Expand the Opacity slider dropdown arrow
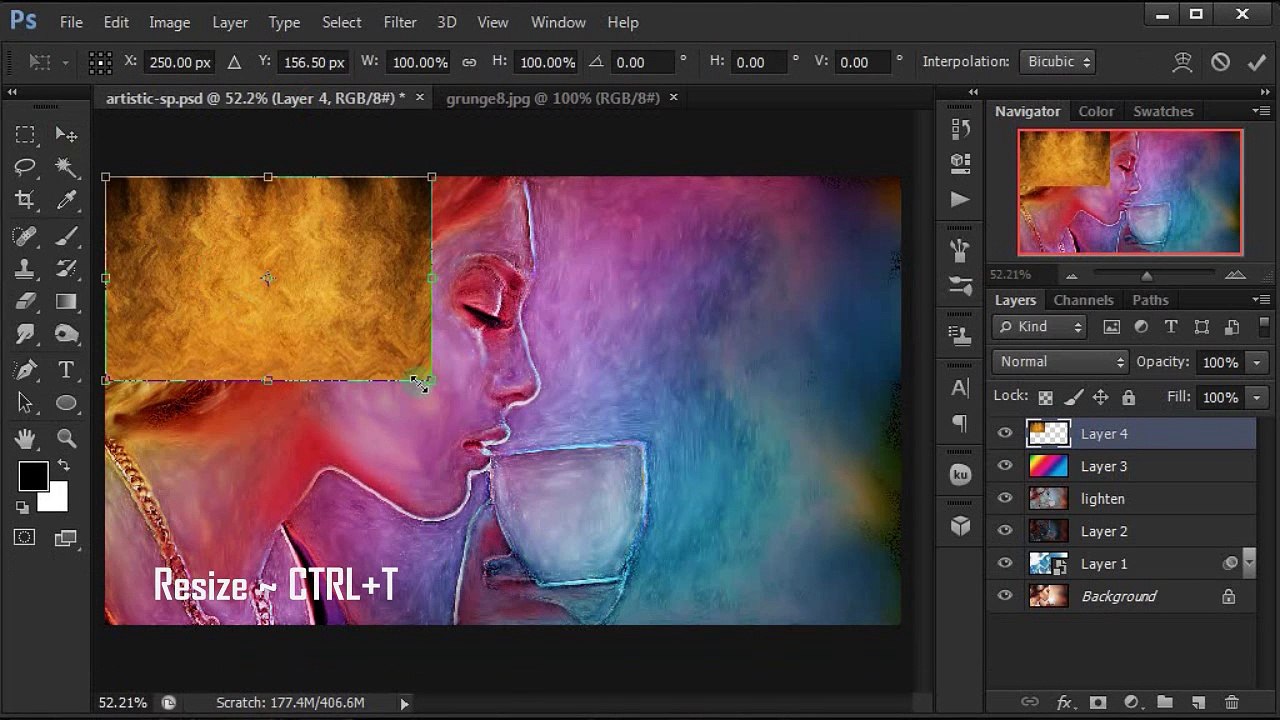Screen dimensions: 1280x720 pyautogui.click(x=1257, y=362)
